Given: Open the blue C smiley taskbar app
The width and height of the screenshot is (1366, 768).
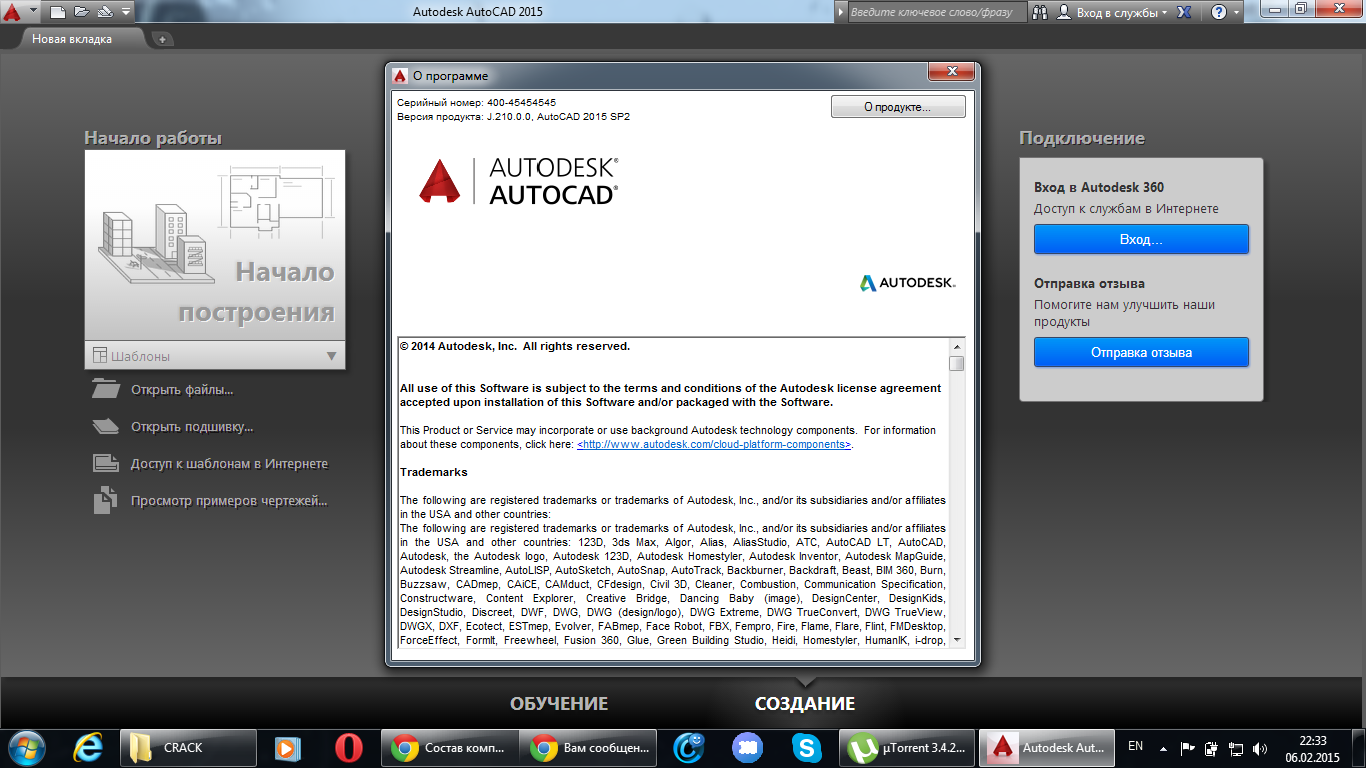Looking at the screenshot, I should pyautogui.click(x=688, y=747).
